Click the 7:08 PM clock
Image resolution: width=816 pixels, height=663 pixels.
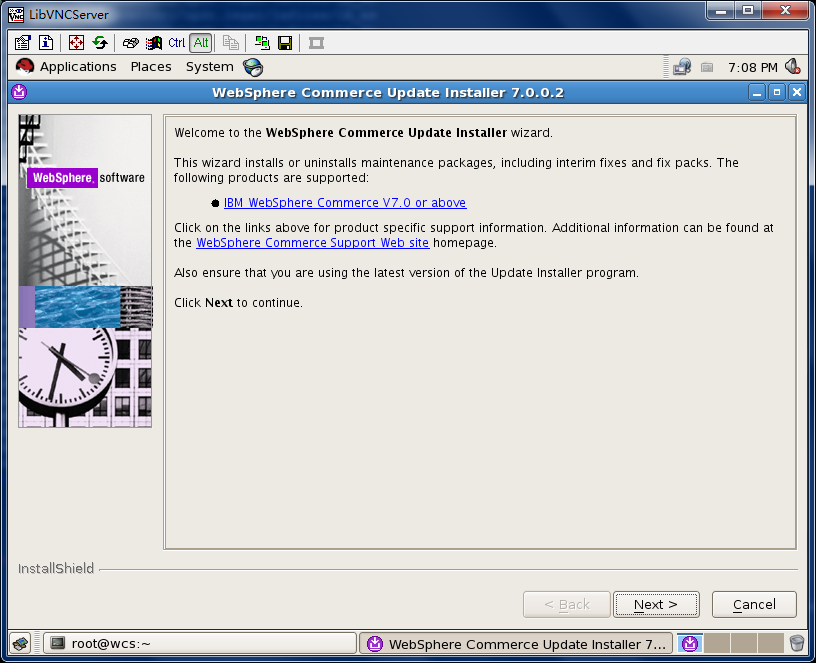753,68
